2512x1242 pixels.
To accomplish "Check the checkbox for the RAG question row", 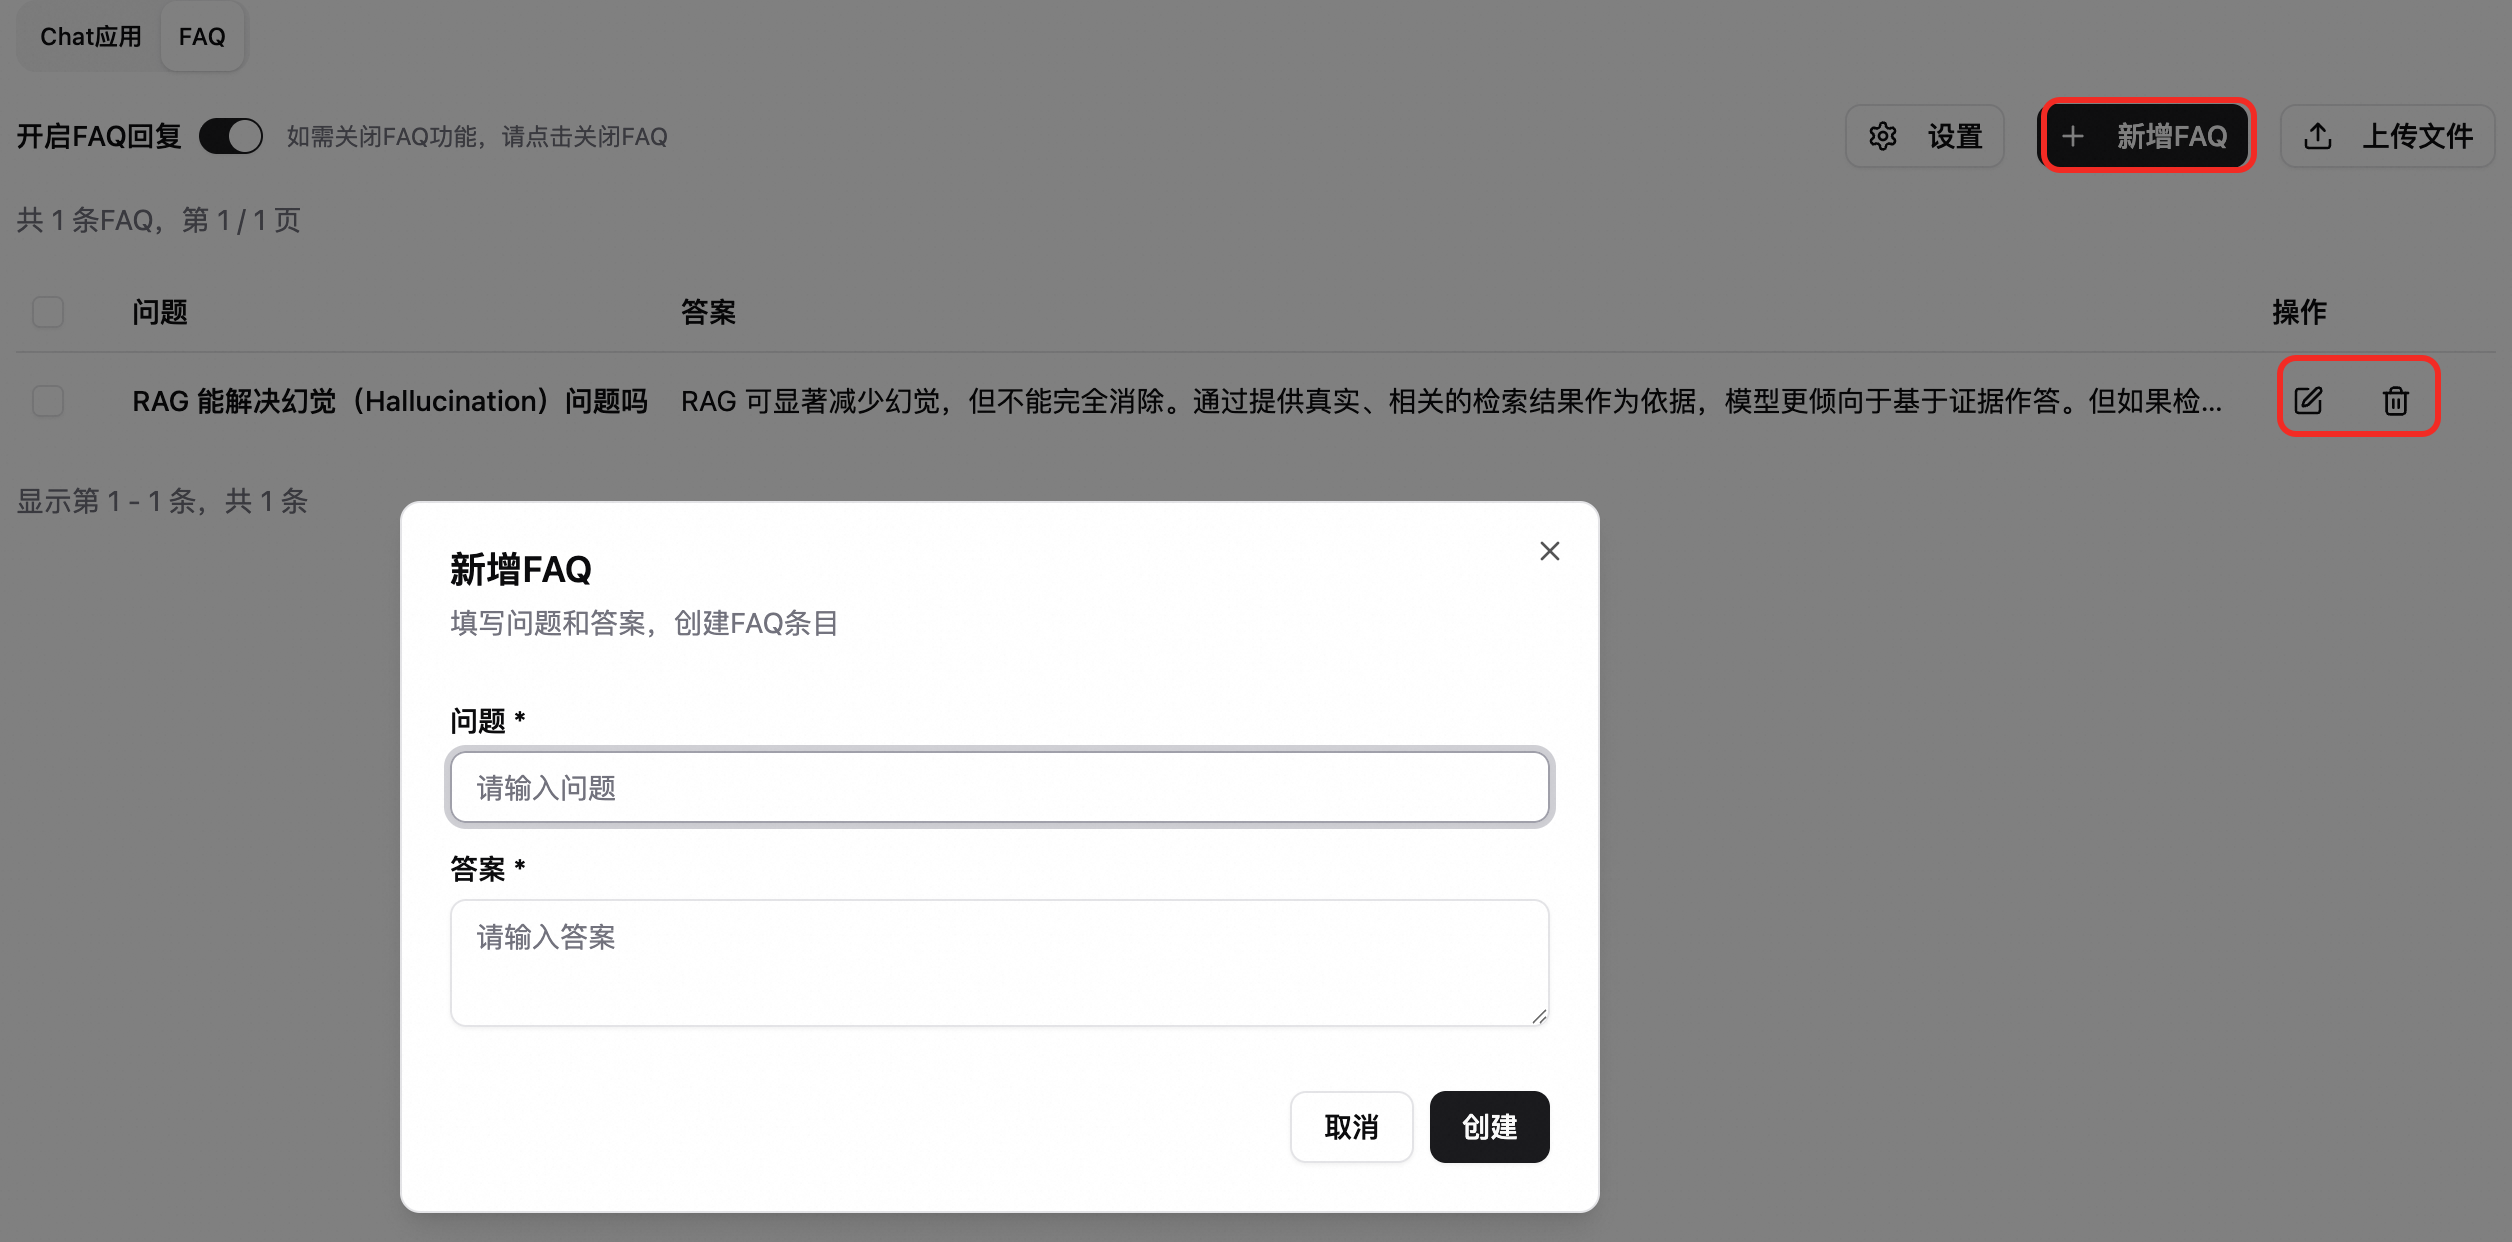I will [x=48, y=401].
